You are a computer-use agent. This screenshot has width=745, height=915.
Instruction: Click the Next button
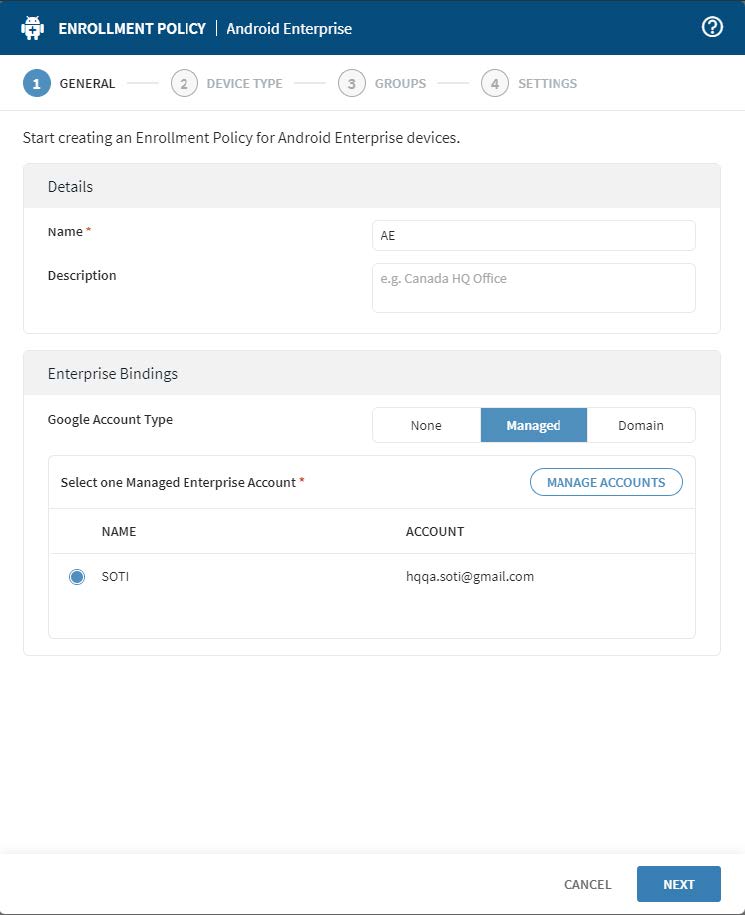pyautogui.click(x=678, y=884)
